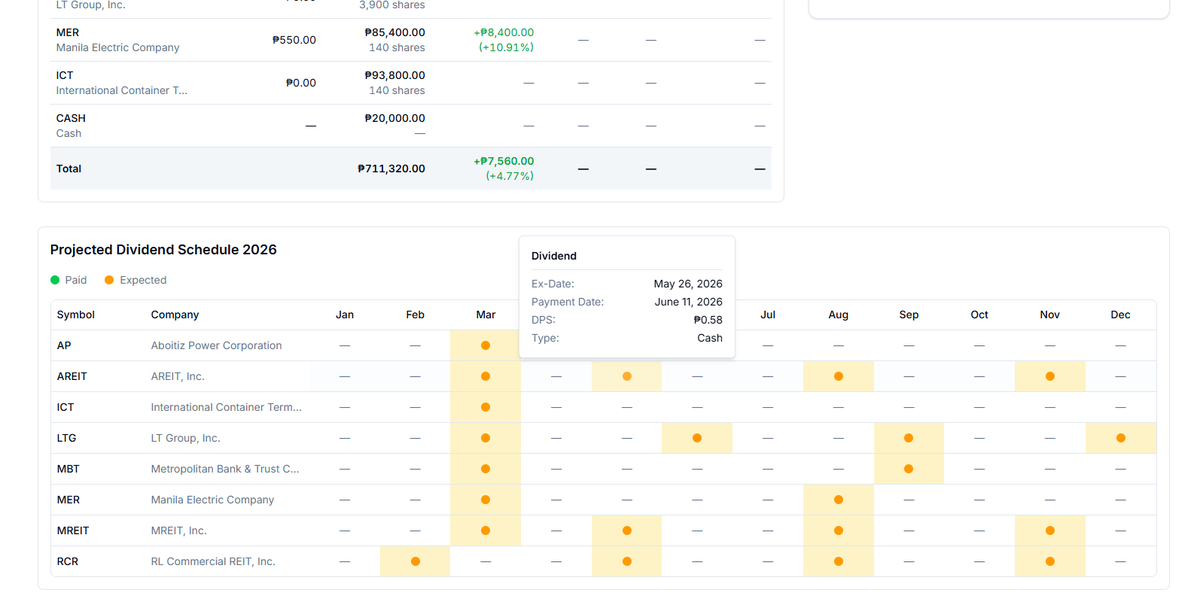This screenshot has width=1200, height=611.
Task: Open MREIT, Inc. company entry
Action: coord(179,530)
